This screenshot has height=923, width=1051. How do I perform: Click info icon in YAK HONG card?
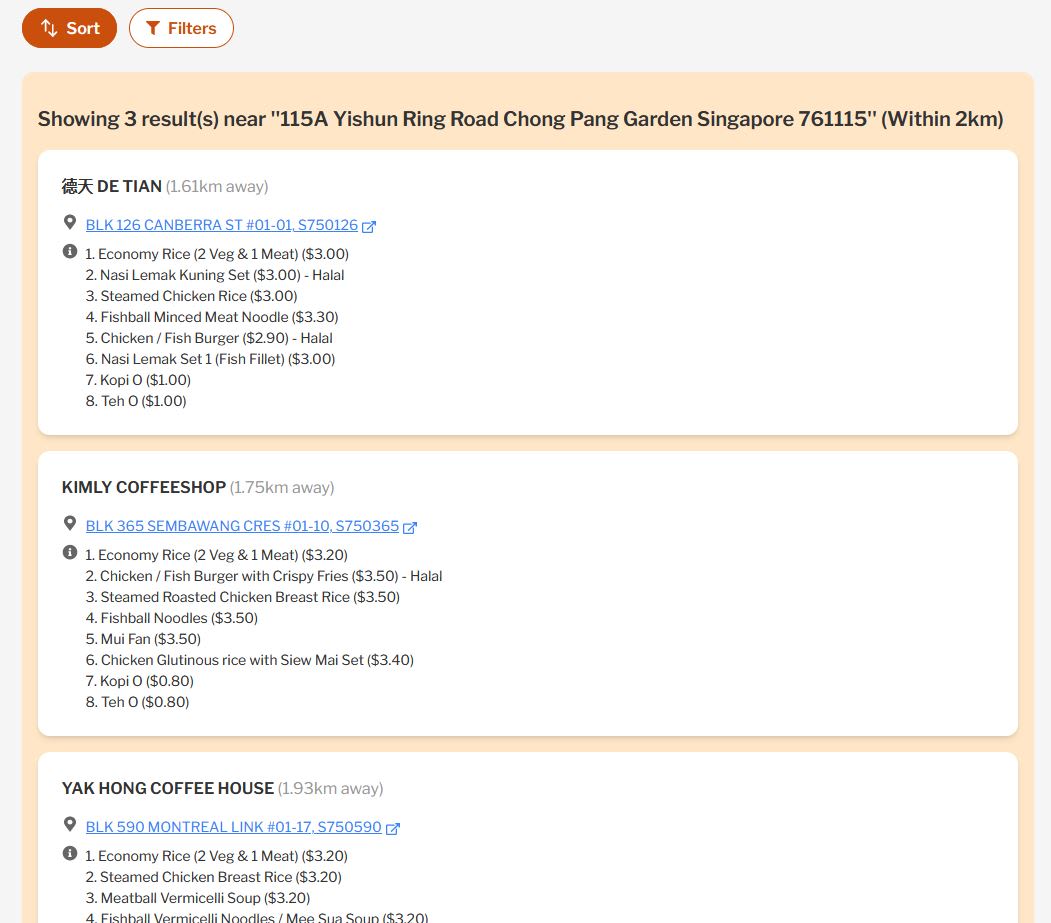[70, 853]
